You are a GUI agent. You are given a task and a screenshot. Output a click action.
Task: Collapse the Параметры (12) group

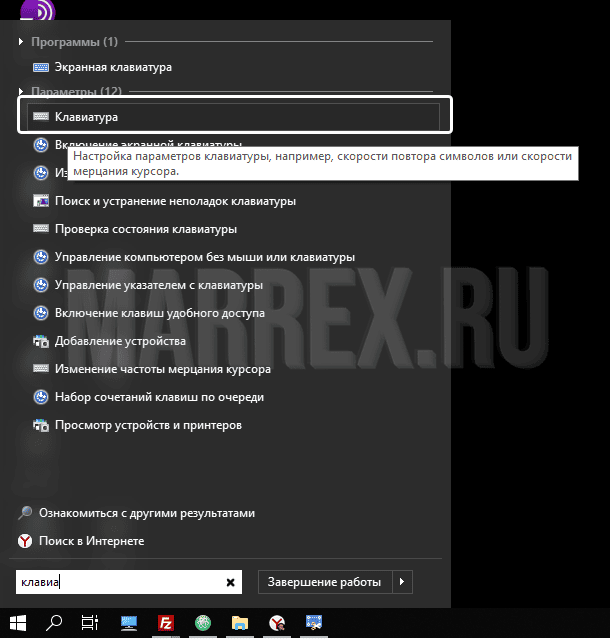[21, 91]
